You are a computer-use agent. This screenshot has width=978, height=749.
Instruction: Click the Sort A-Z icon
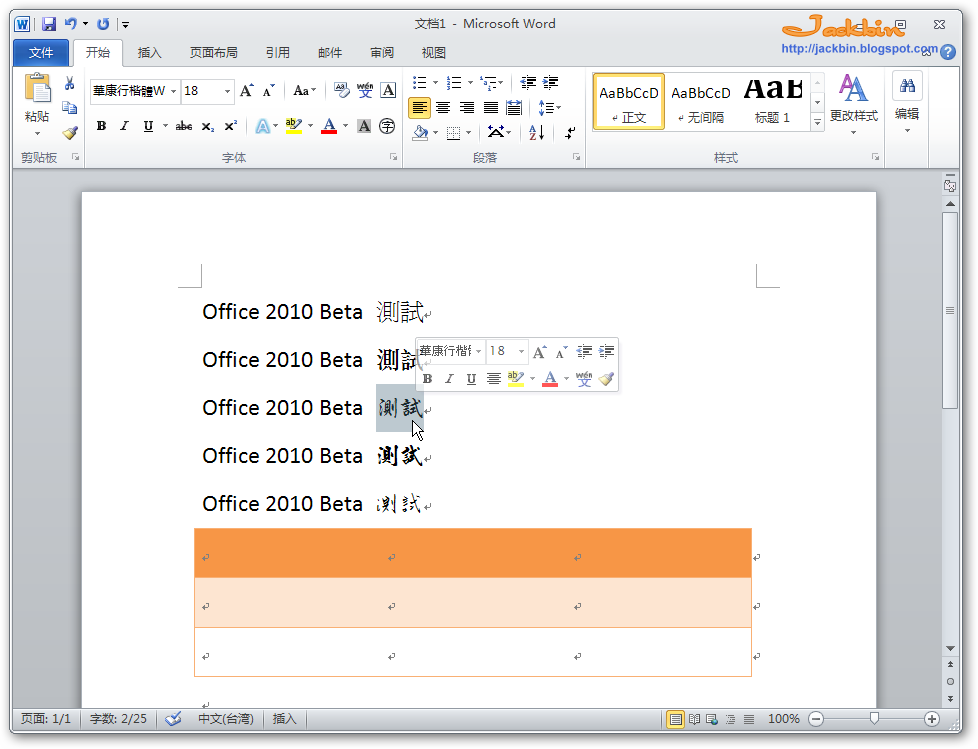point(536,132)
